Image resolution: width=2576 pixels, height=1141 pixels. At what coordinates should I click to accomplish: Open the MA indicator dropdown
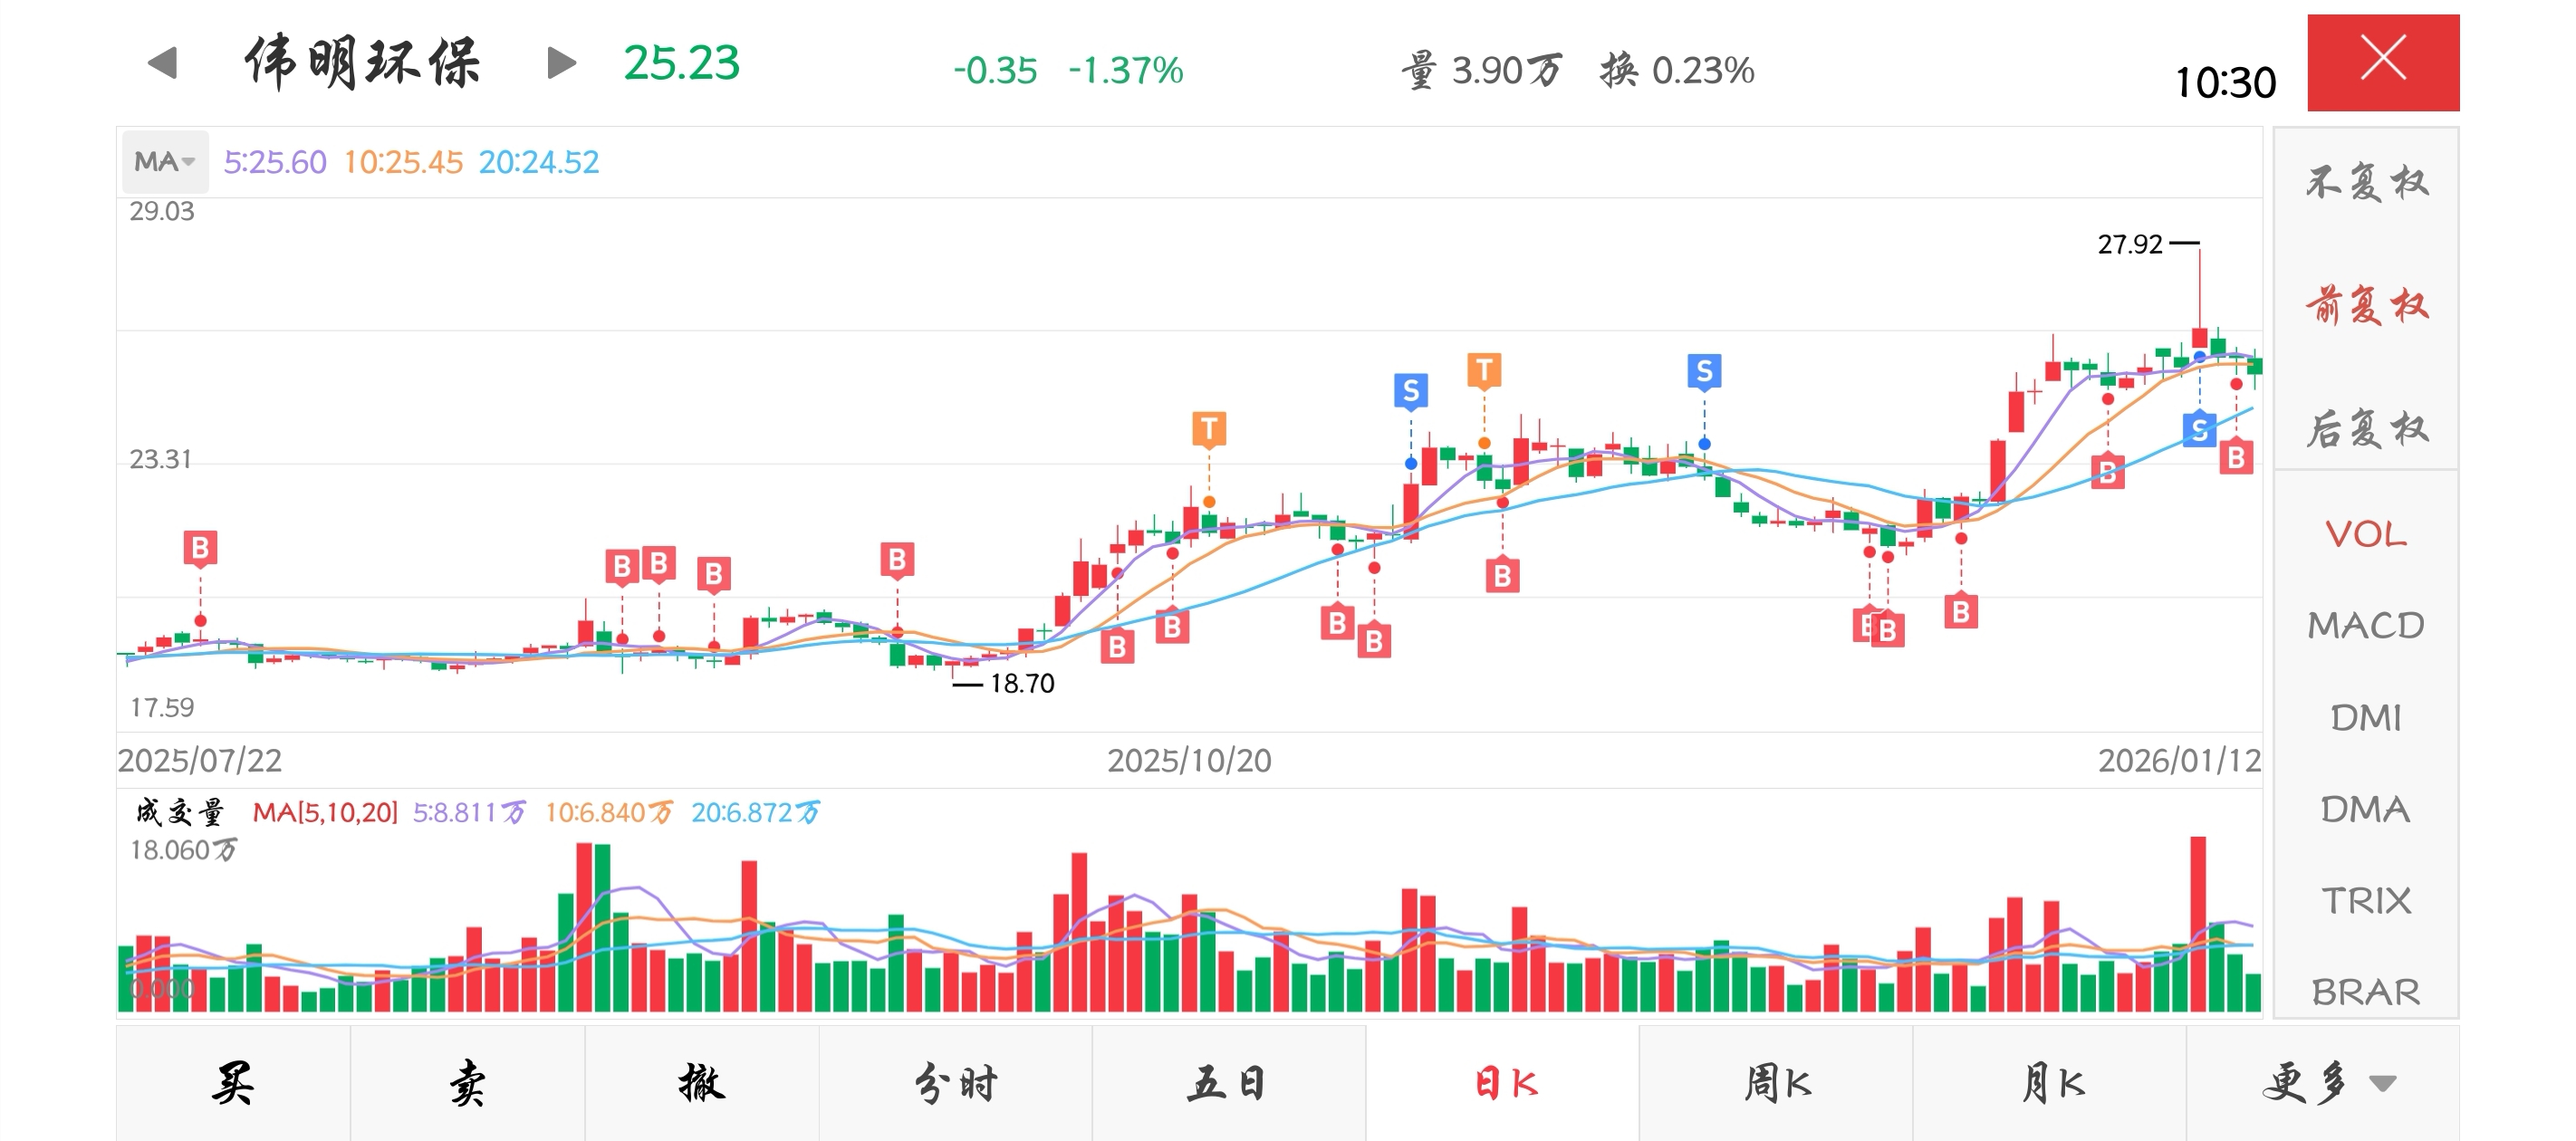point(165,162)
